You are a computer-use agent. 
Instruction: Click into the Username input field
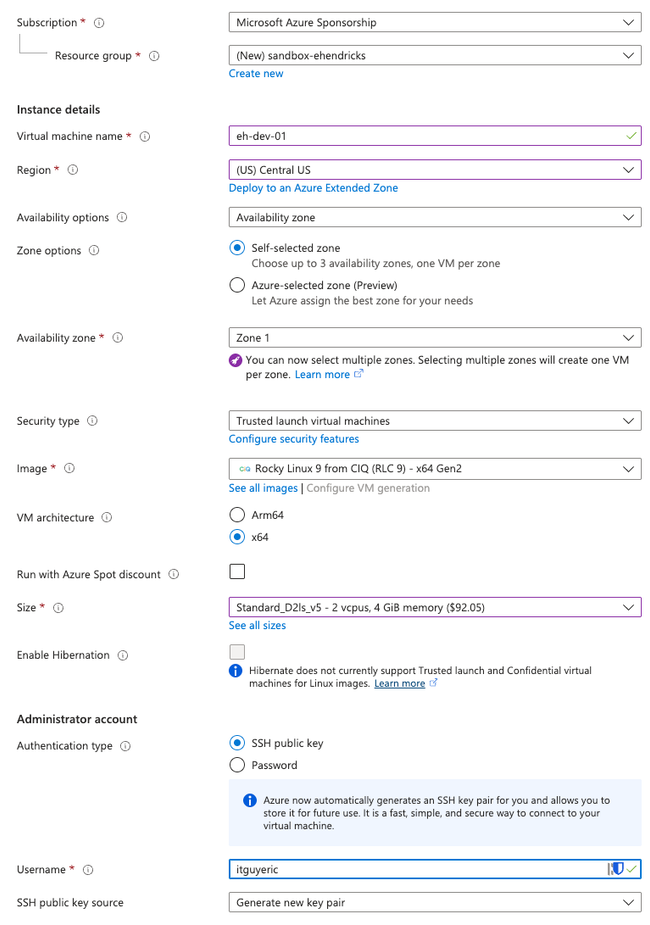(416, 869)
